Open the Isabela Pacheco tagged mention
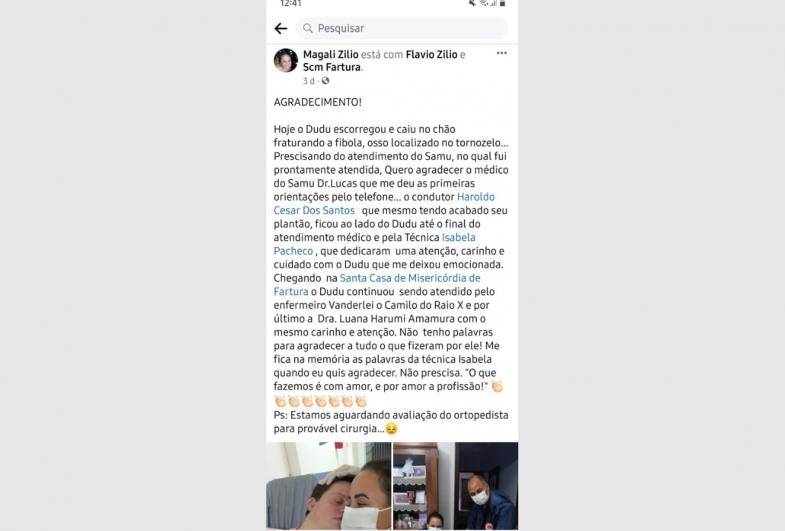The image size is (785, 531). click(x=374, y=244)
